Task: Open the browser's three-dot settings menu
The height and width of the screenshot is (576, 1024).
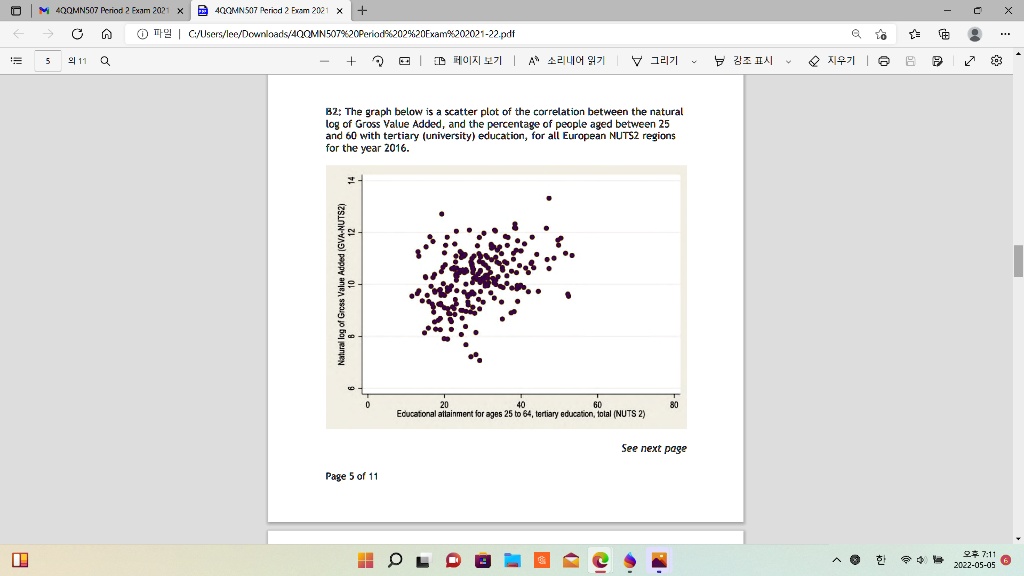Action: 1005,33
